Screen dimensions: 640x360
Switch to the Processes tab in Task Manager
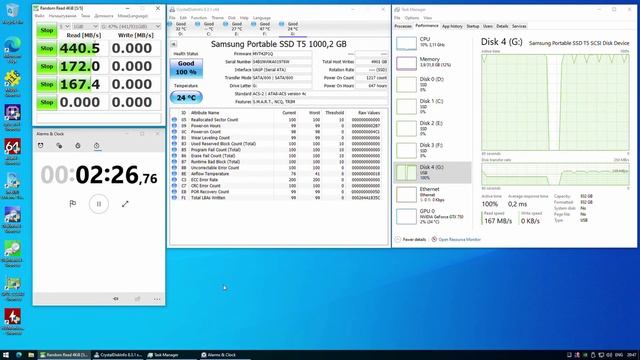(x=403, y=26)
